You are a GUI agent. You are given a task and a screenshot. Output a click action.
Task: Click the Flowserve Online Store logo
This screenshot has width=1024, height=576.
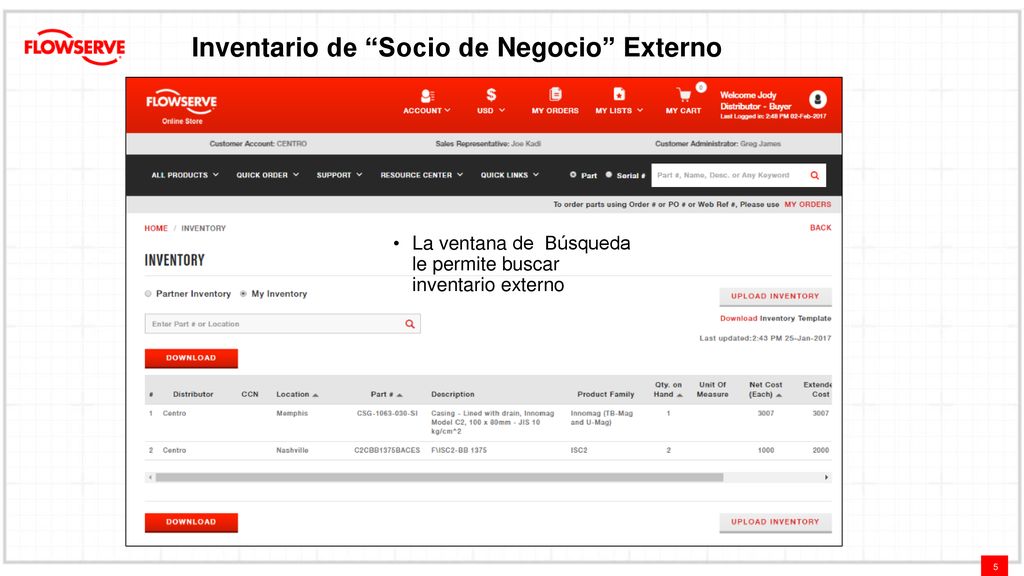point(182,106)
